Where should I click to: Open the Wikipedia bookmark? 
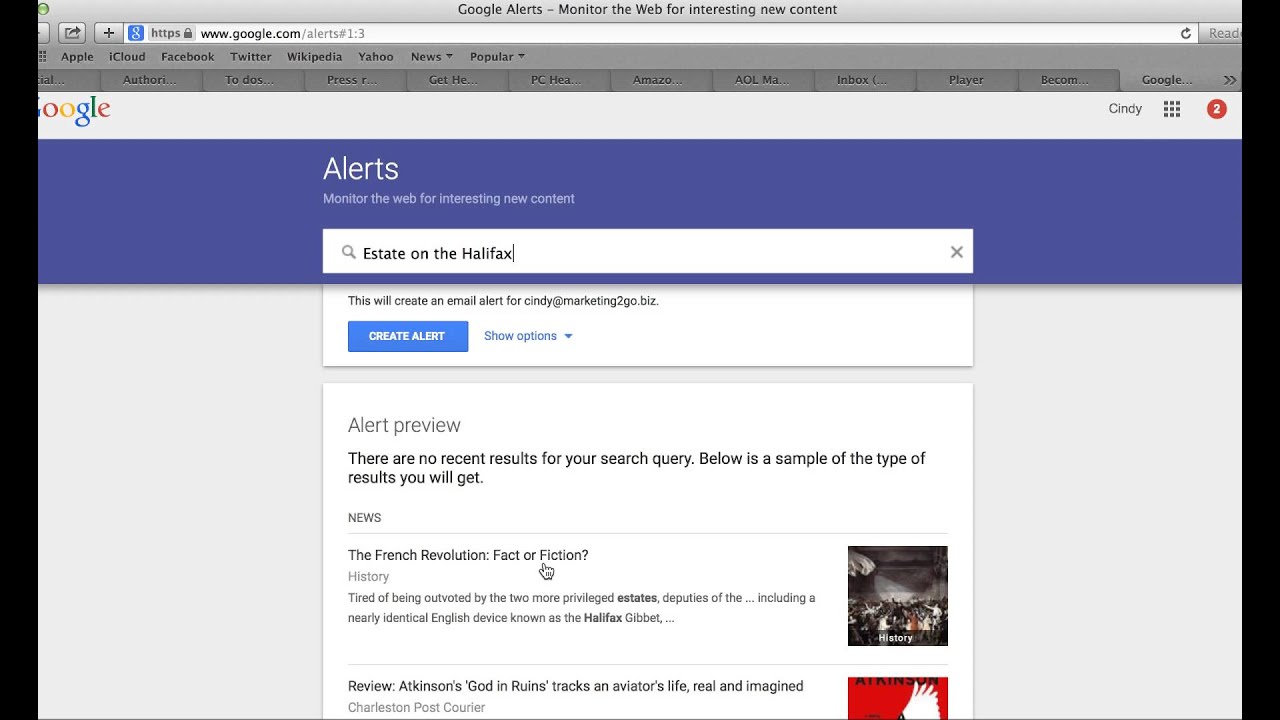314,57
